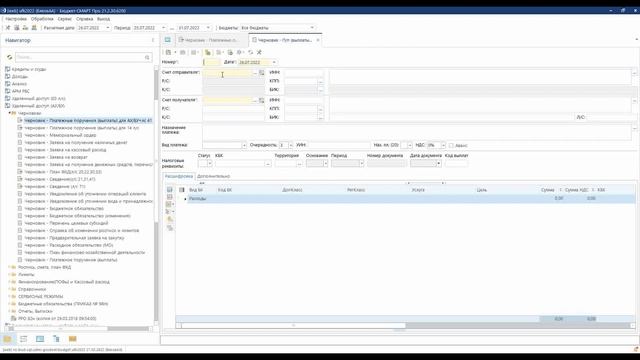Open the Расчетная дата date dropdown
This screenshot has height=360, width=640.
tap(108, 28)
